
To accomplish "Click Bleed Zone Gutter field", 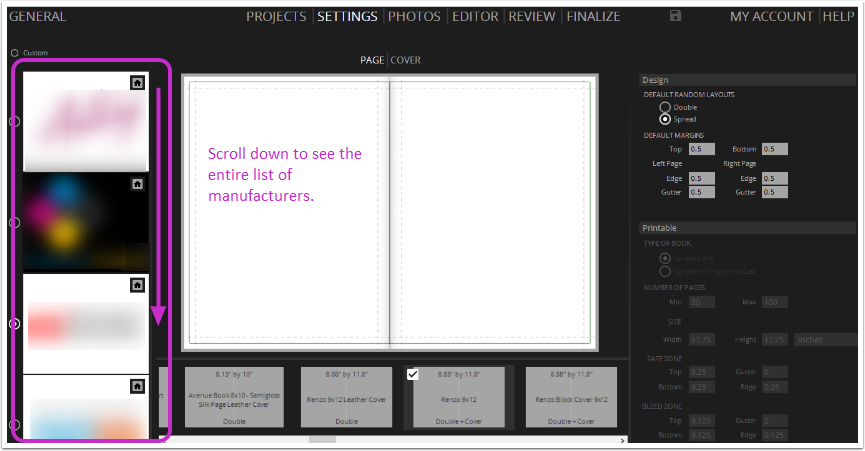I will tap(775, 421).
